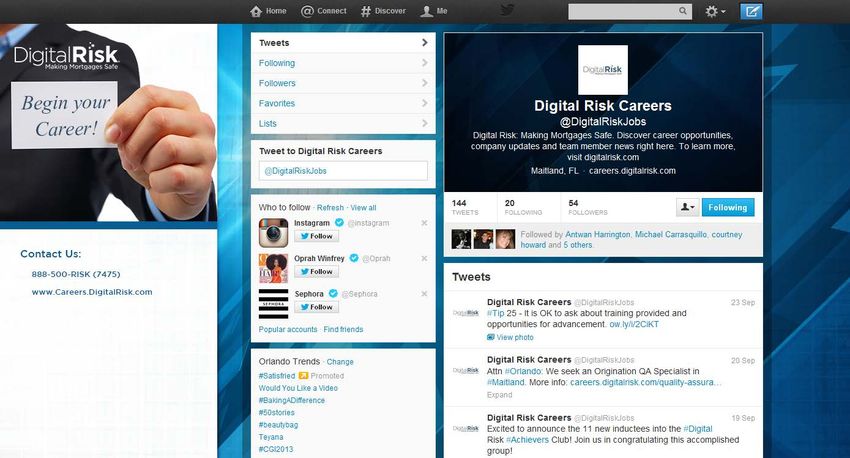Click the Tweet to Digital Risk Careers box
Image resolution: width=850 pixels, height=458 pixels.
(342, 171)
